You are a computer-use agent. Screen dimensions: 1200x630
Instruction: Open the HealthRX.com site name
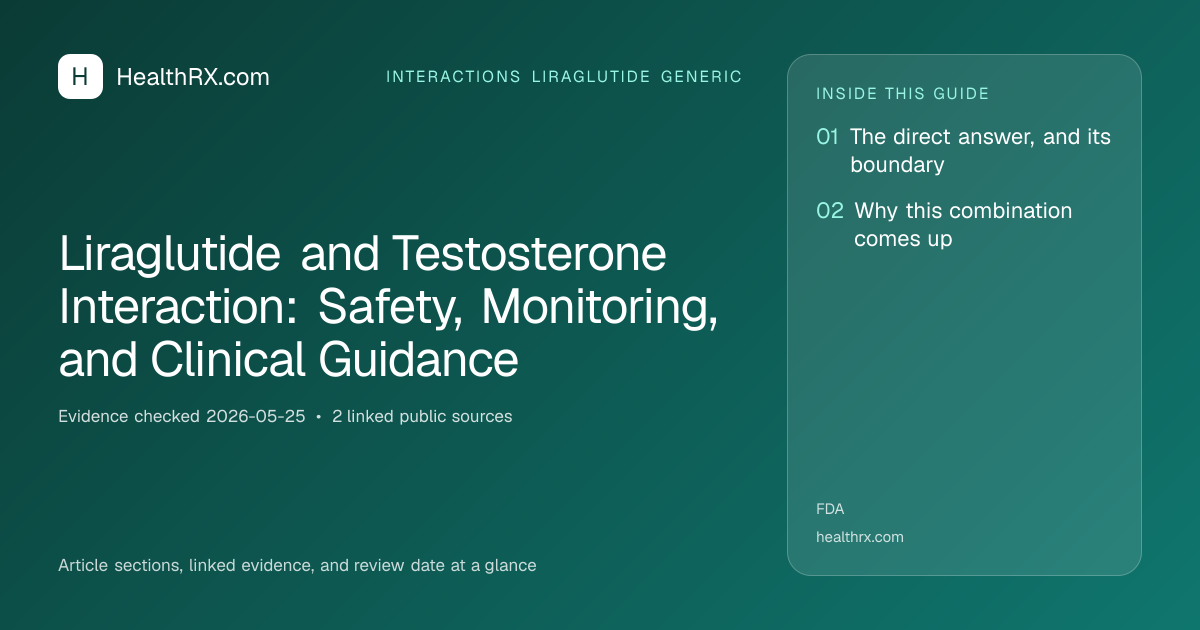point(193,77)
